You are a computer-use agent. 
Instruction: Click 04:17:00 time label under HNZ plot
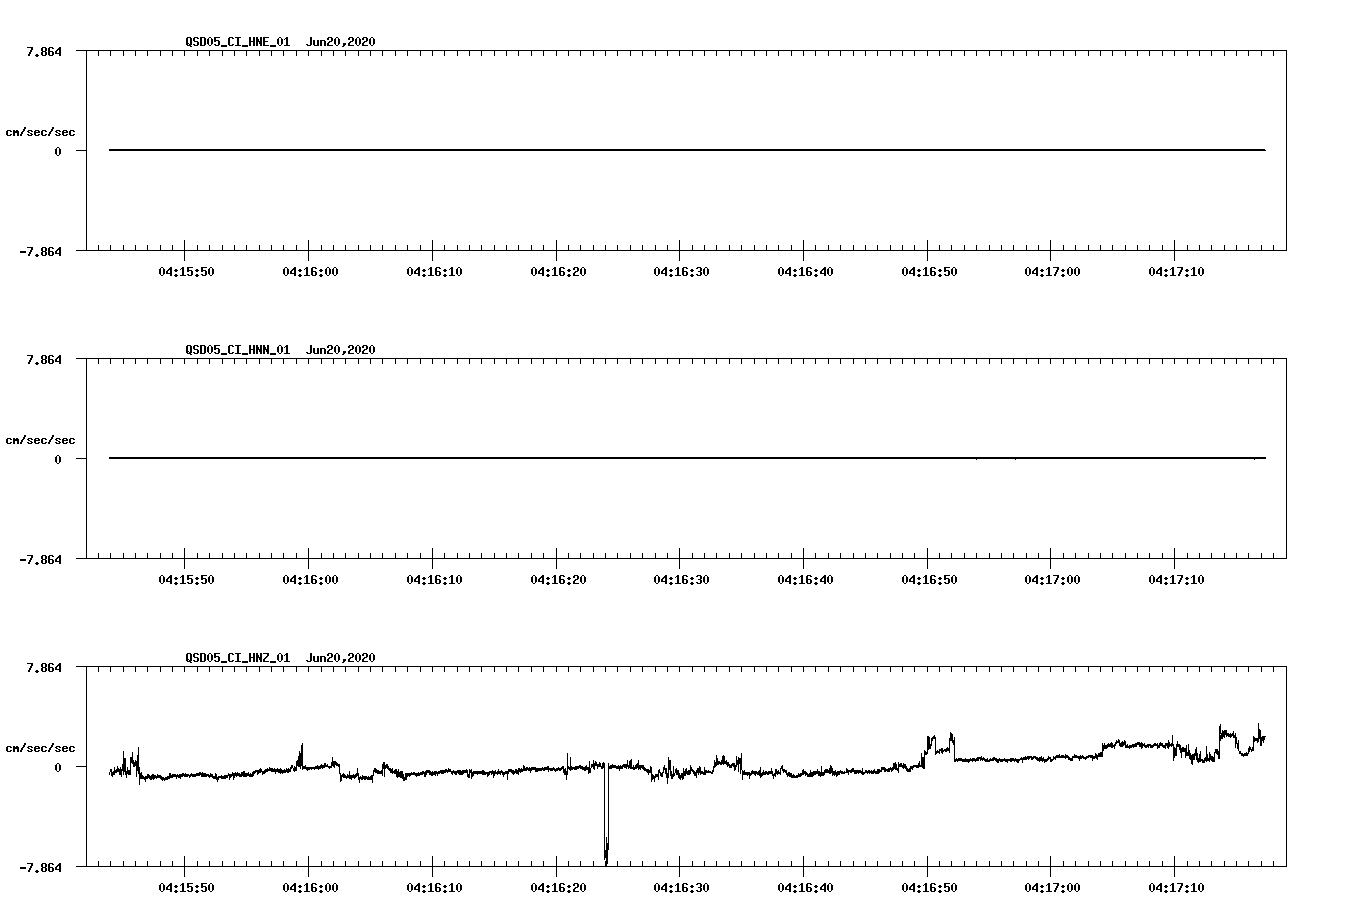1053,887
